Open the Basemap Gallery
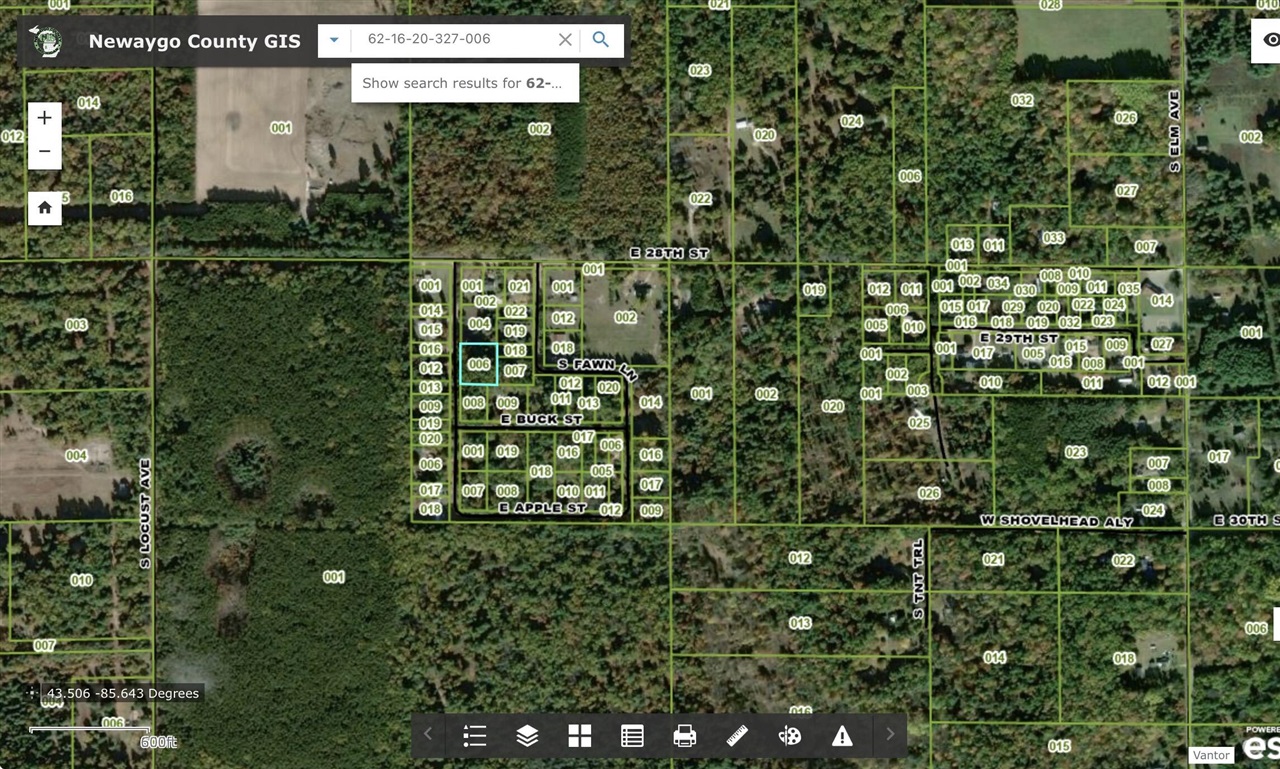Screen dimensions: 1280x769 tap(579, 736)
